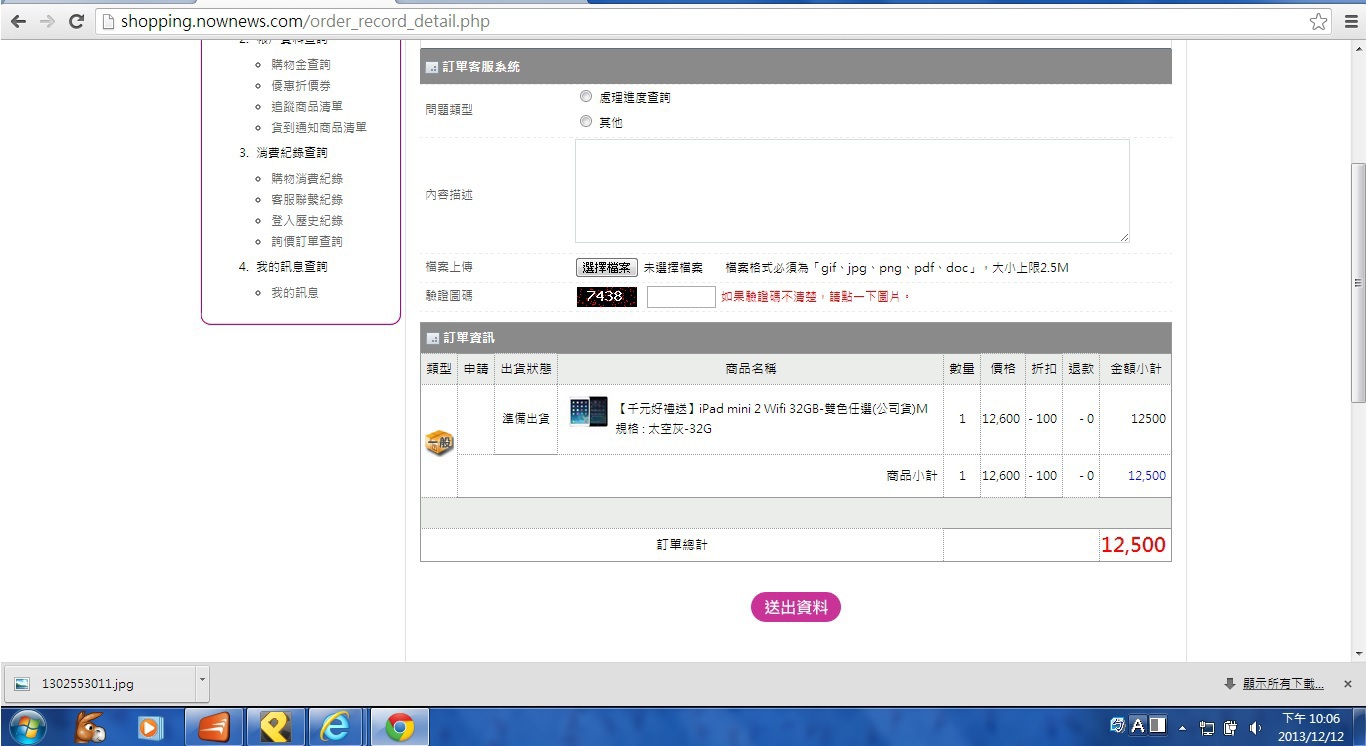The image size is (1366, 746).
Task: Submit the form with 送出資料 button
Action: 796,607
